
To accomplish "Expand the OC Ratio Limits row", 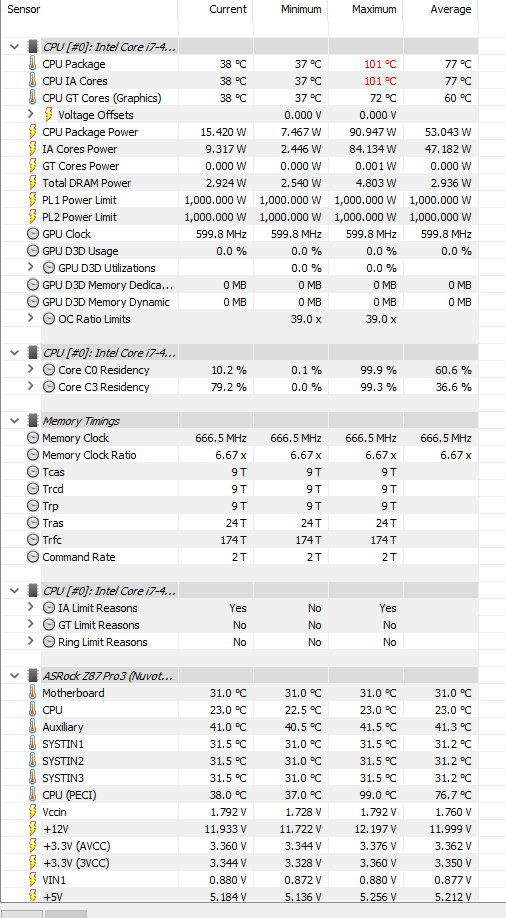I will click(31, 318).
